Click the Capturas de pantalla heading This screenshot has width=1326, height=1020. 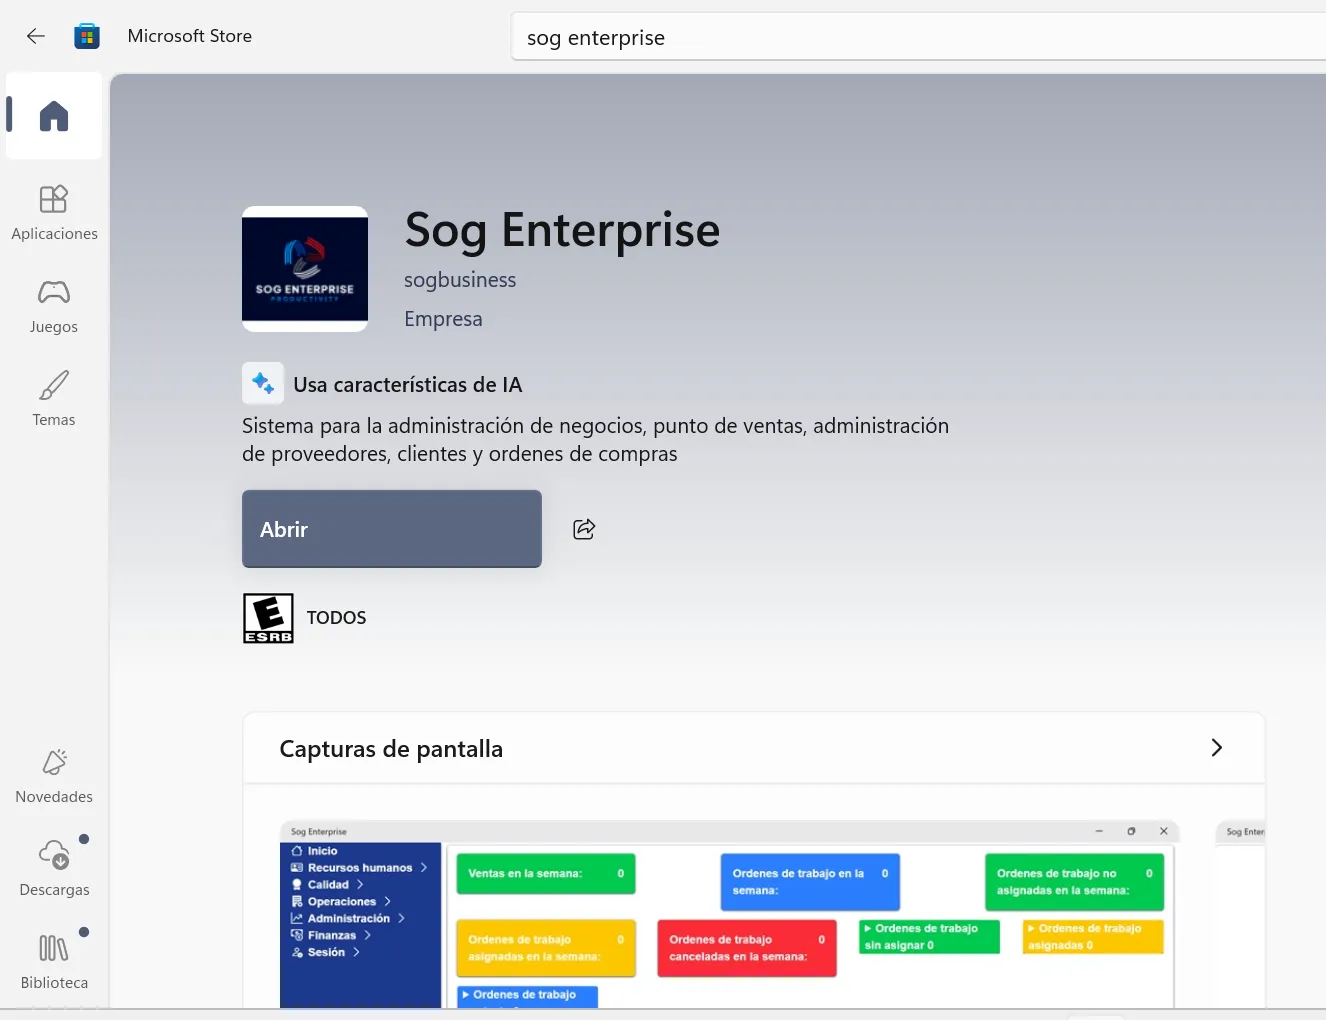(x=391, y=749)
